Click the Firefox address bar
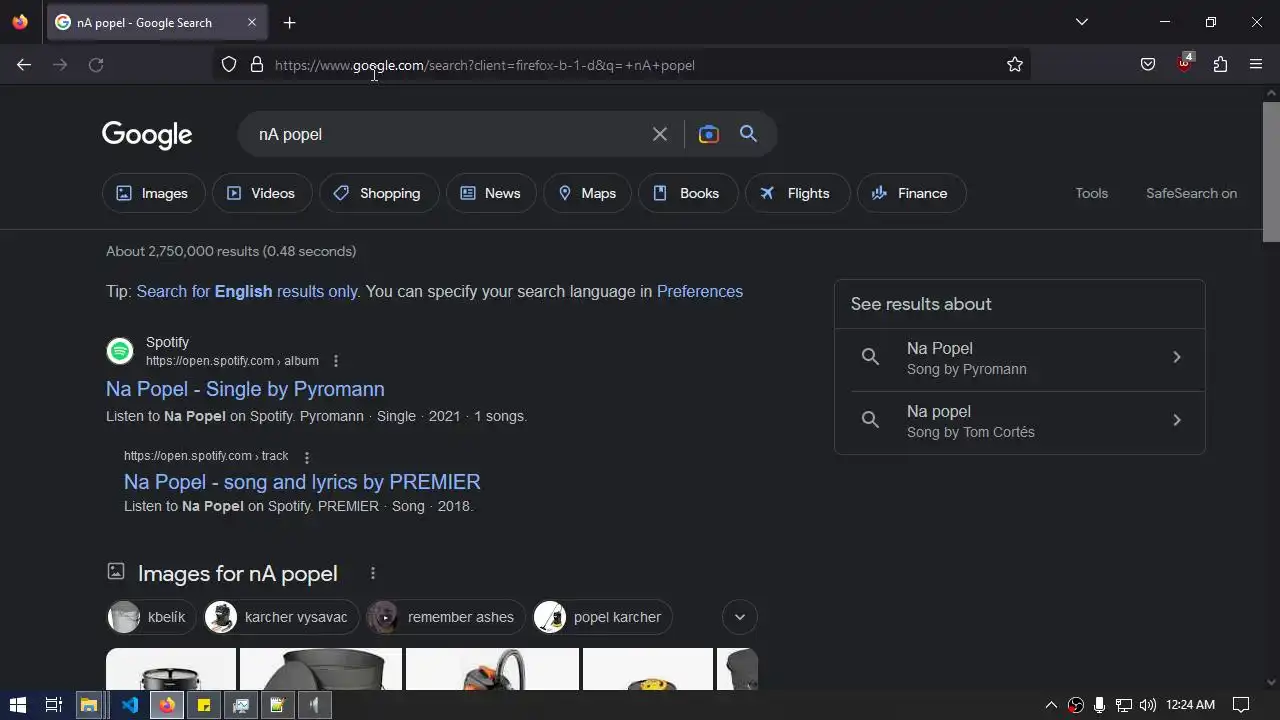This screenshot has height=720, width=1280. coord(620,65)
